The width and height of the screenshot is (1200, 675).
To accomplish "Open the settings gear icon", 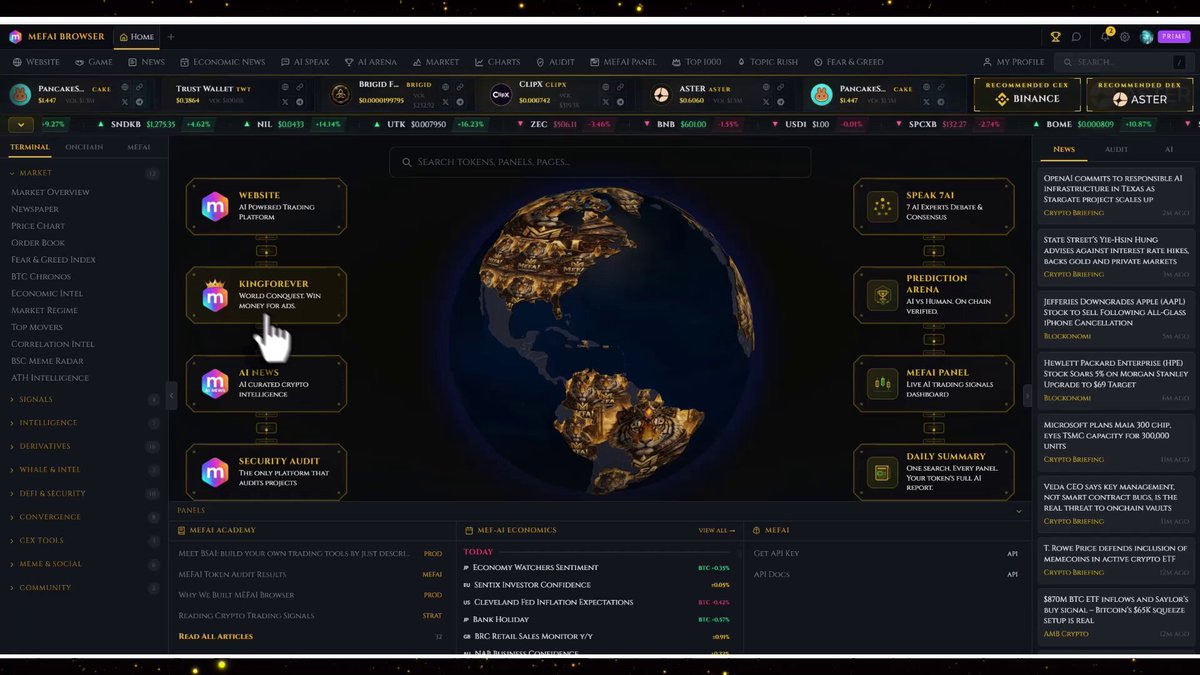I will coord(1125,37).
